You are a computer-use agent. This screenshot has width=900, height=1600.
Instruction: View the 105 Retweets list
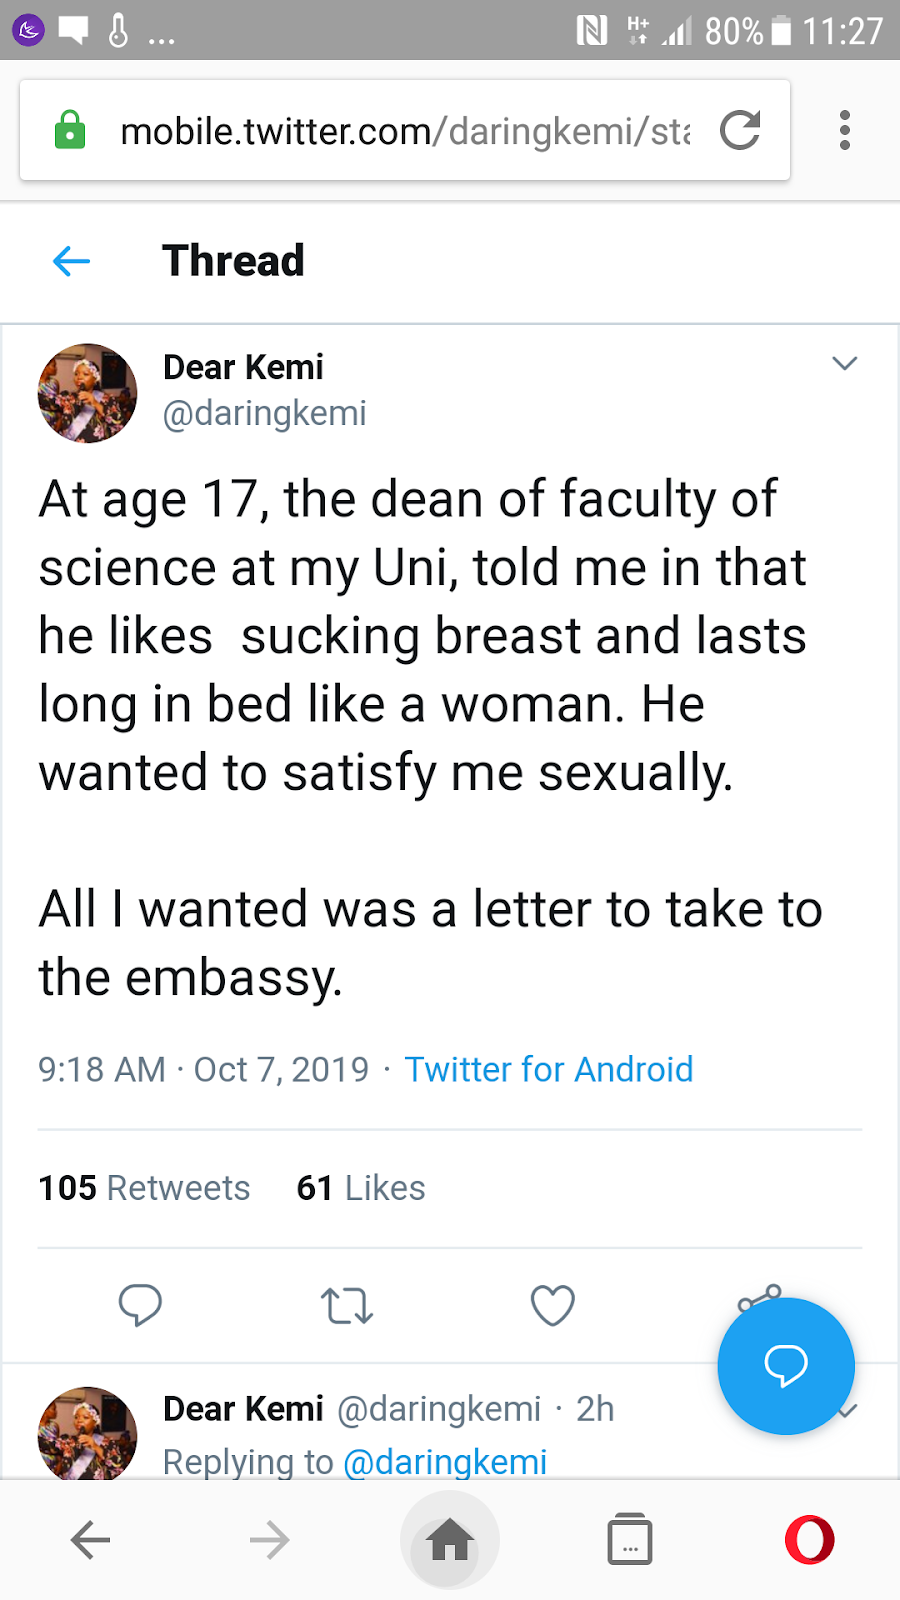[144, 1188]
